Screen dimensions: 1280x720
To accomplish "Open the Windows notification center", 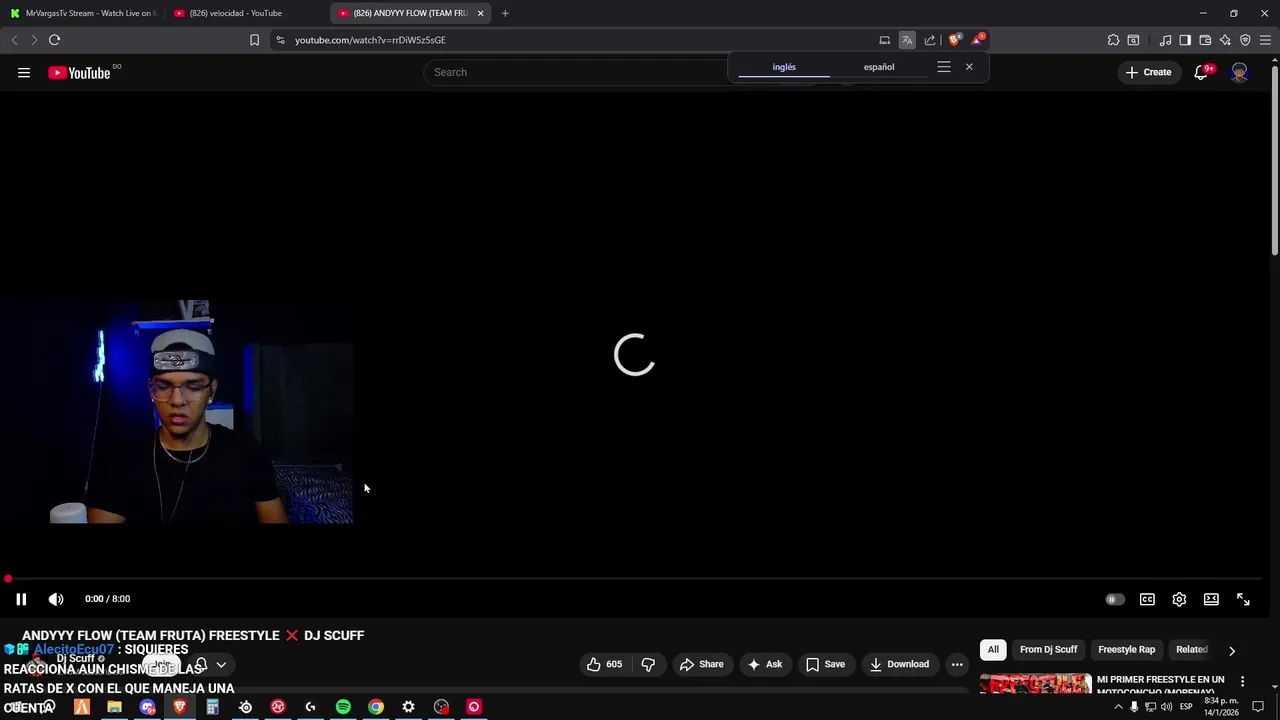I will pyautogui.click(x=1258, y=707).
